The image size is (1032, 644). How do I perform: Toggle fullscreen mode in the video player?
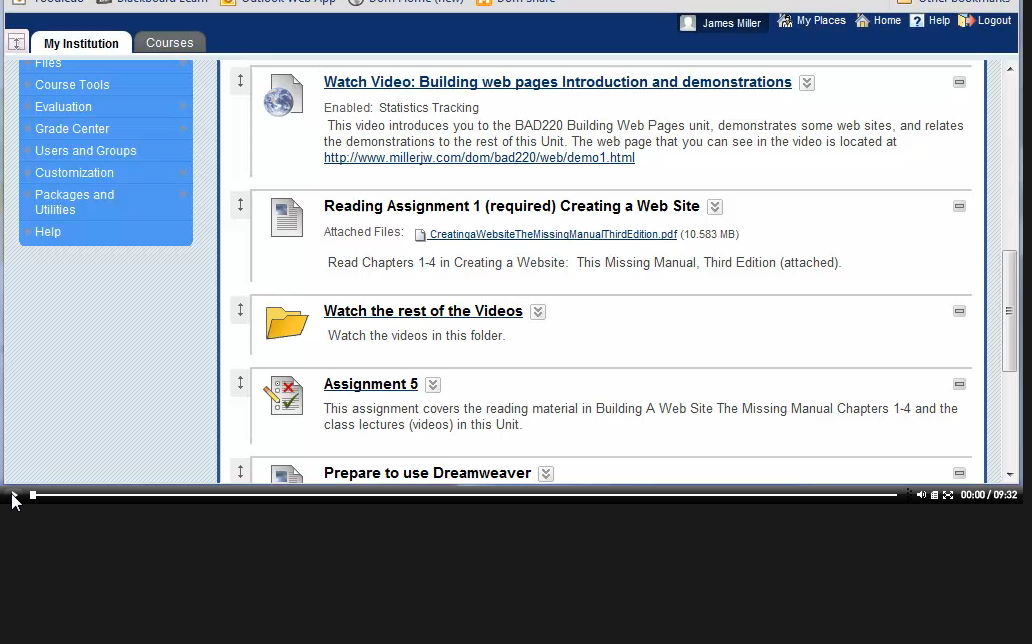coord(948,495)
